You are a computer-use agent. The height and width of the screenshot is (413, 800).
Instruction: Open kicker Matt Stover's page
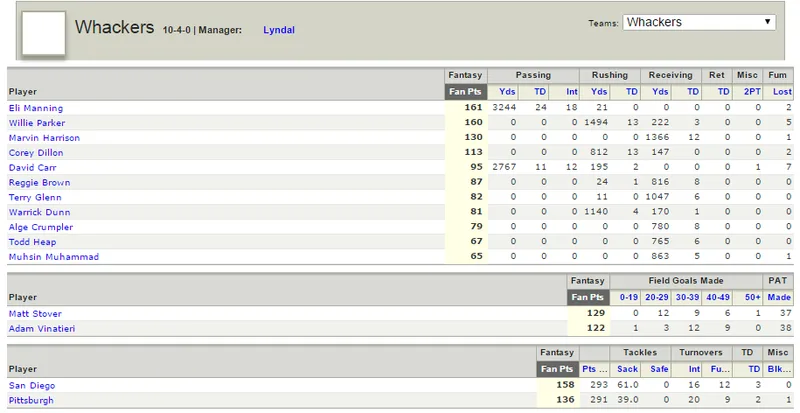[x=35, y=313]
